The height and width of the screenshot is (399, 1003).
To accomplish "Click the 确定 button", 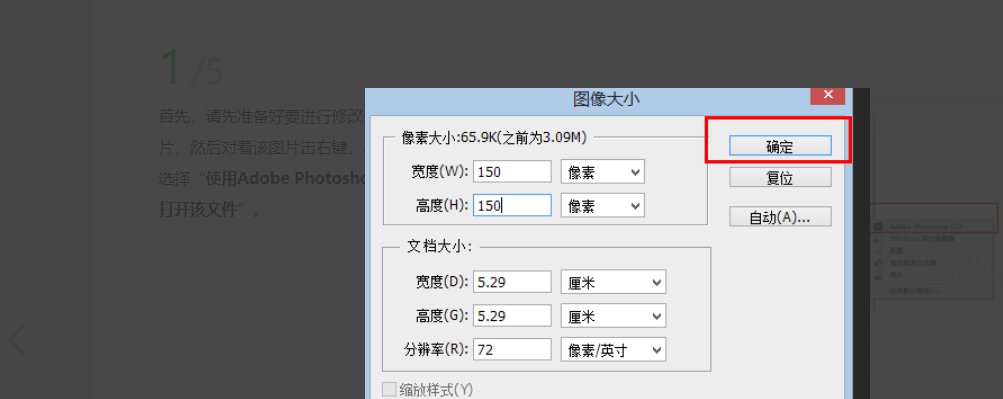I will click(x=780, y=146).
